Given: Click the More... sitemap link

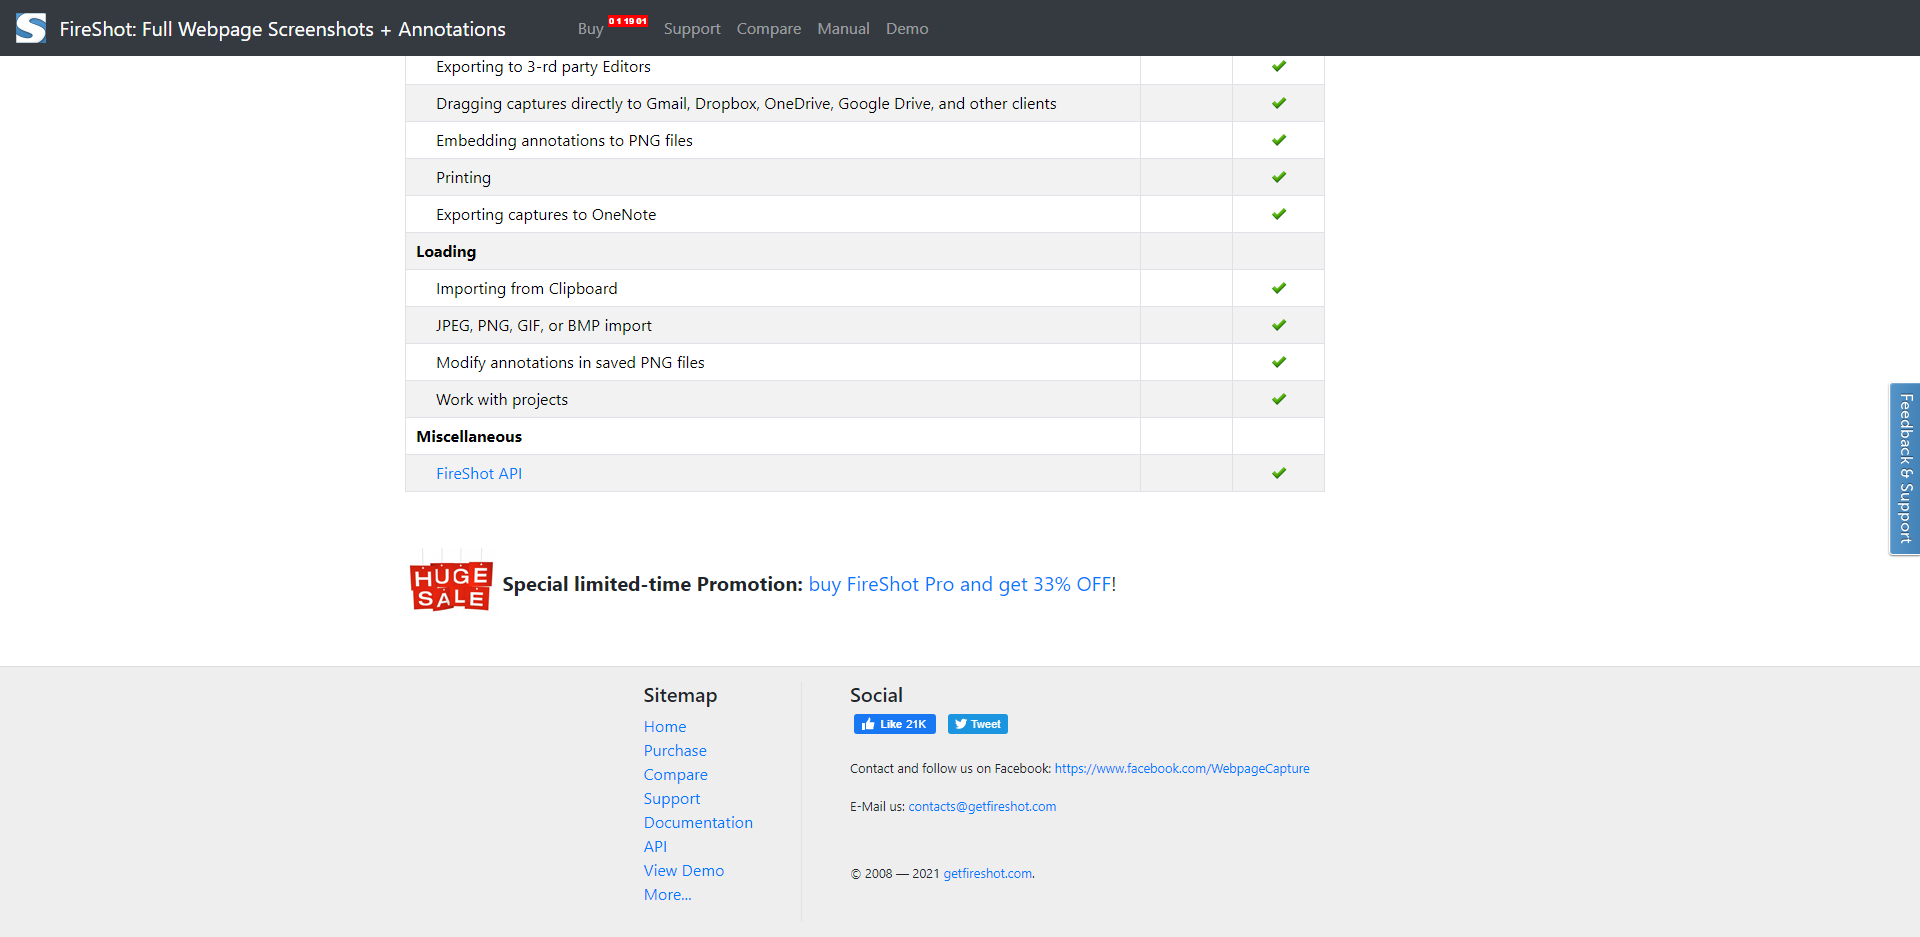Looking at the screenshot, I should 667,895.
